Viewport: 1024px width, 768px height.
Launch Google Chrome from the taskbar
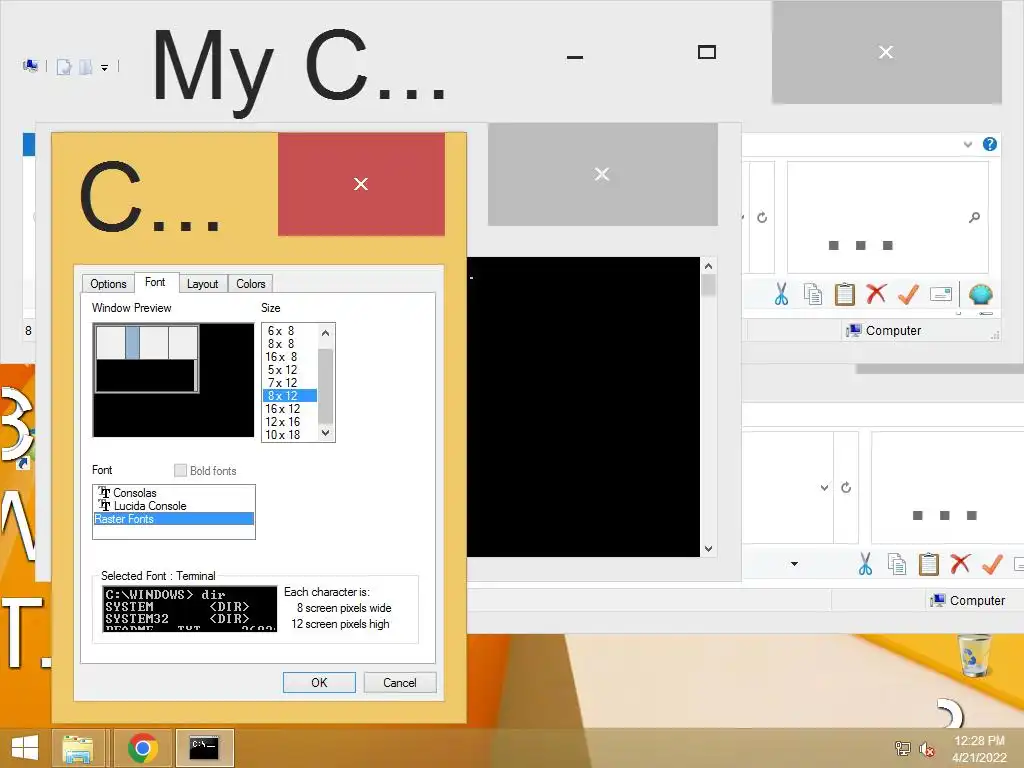(142, 748)
